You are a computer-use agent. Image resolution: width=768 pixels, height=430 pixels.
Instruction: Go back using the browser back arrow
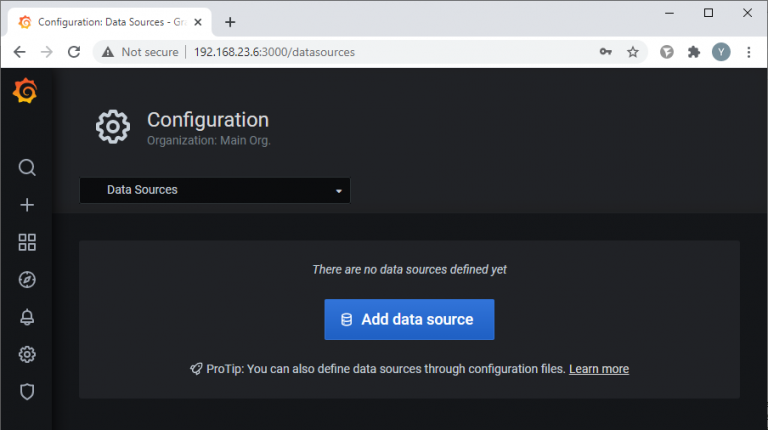pyautogui.click(x=20, y=52)
